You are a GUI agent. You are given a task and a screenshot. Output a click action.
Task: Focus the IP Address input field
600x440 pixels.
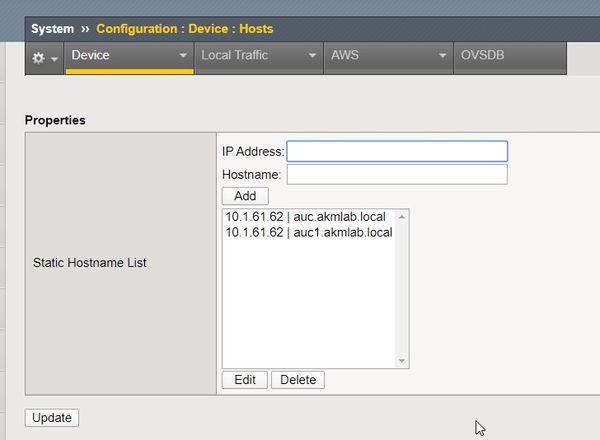[396, 151]
